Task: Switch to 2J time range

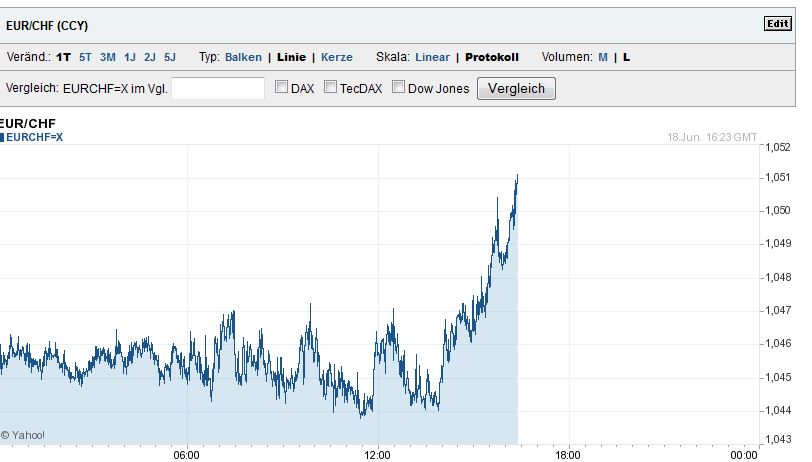Action: tap(150, 57)
